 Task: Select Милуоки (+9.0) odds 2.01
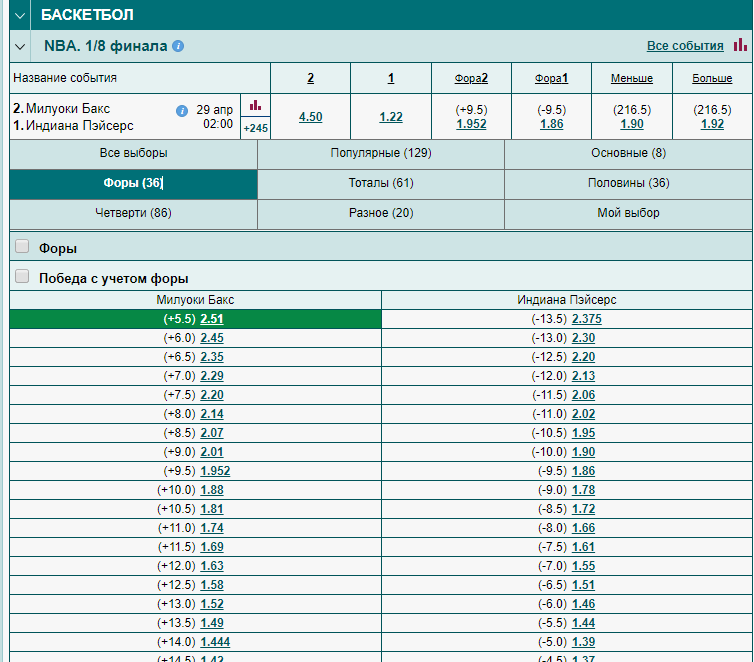[212, 452]
